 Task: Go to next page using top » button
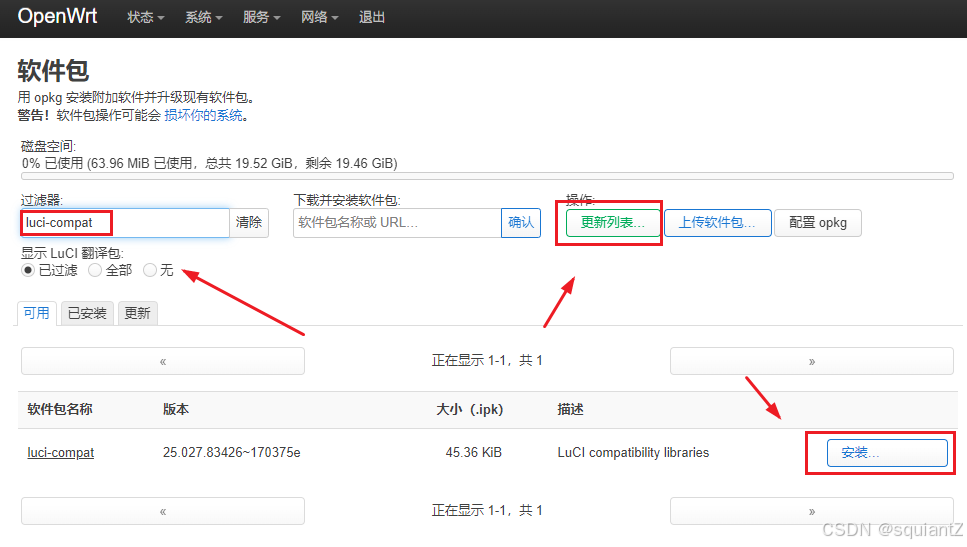(812, 361)
